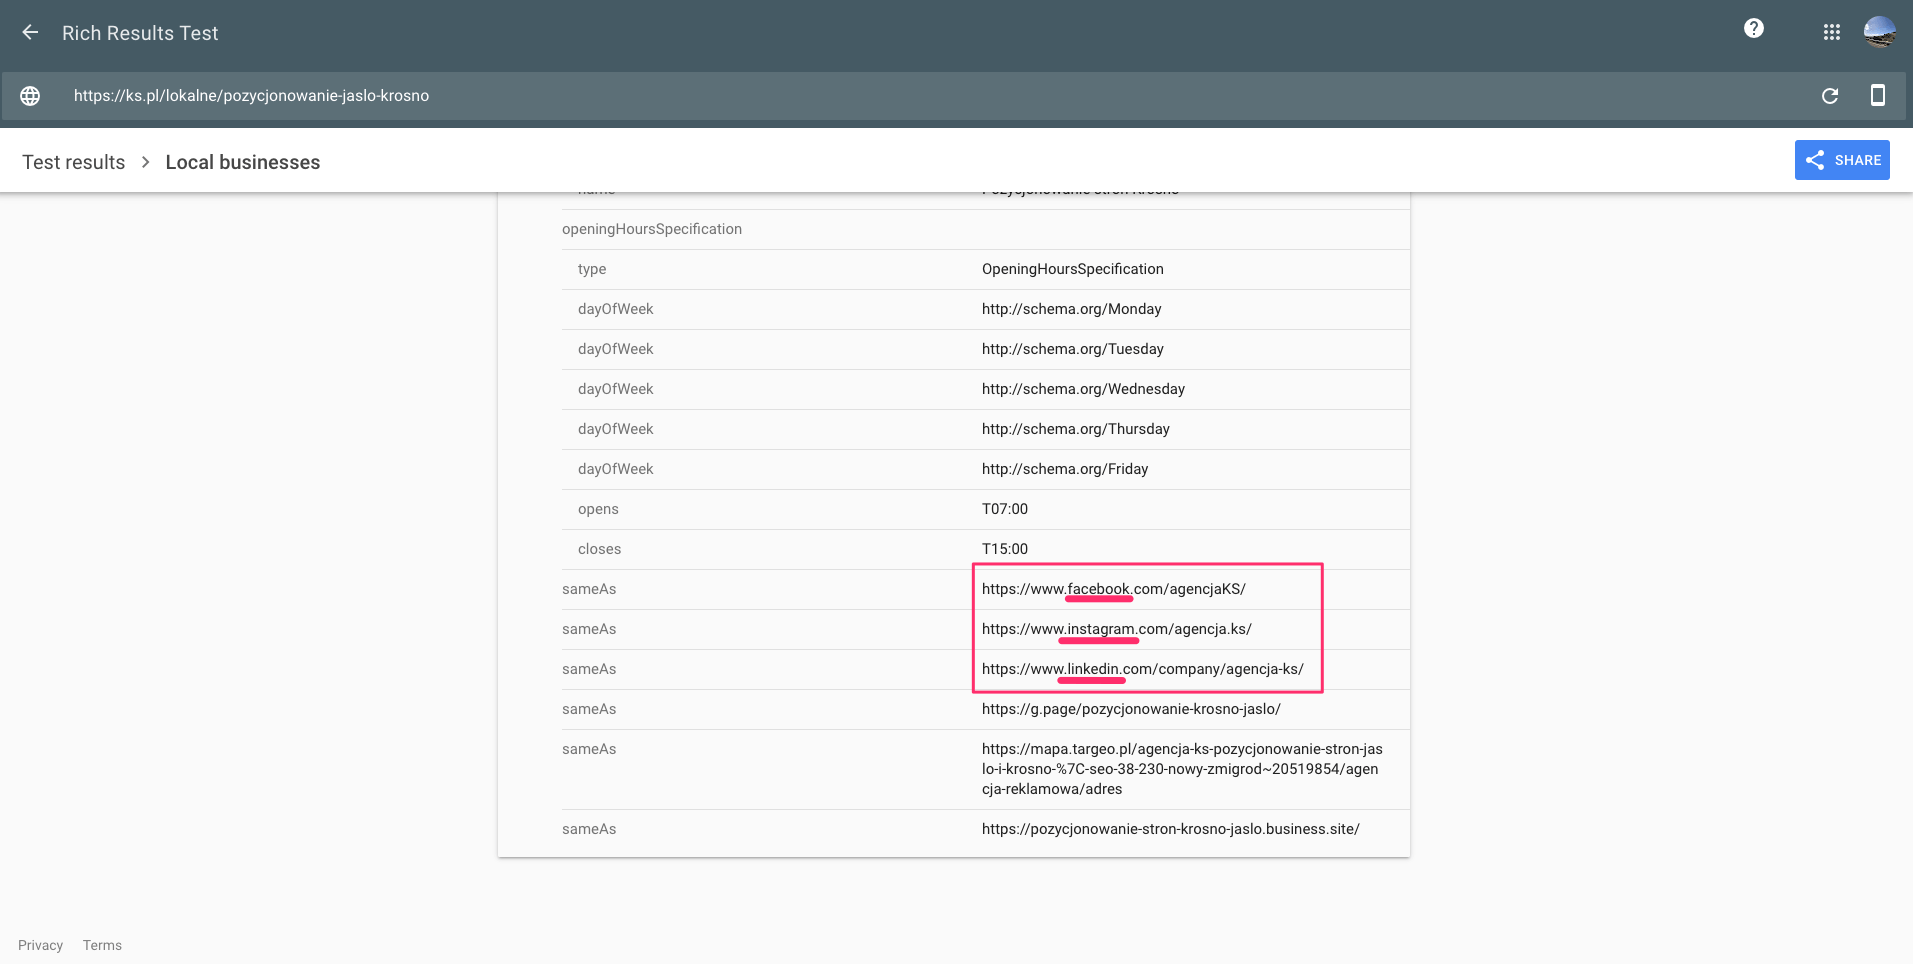
Task: Open the account profile avatar
Action: pos(1879,32)
